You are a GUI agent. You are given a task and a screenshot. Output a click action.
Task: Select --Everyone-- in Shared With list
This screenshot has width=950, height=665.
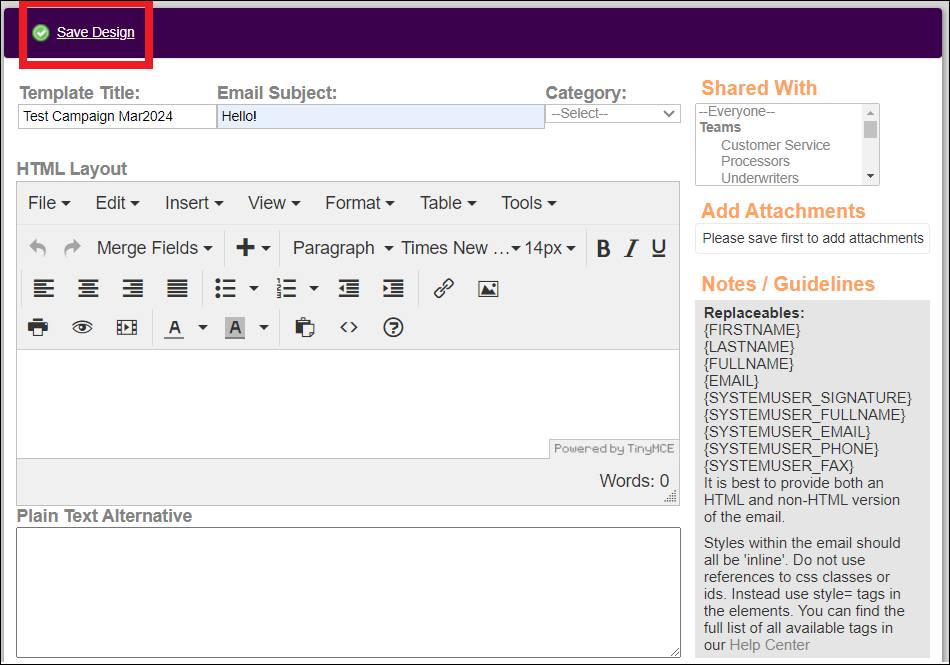pos(737,111)
